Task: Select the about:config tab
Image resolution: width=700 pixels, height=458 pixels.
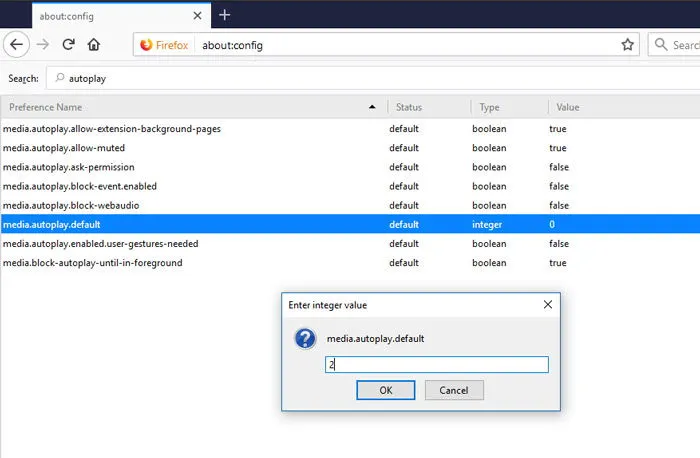Action: (x=121, y=16)
